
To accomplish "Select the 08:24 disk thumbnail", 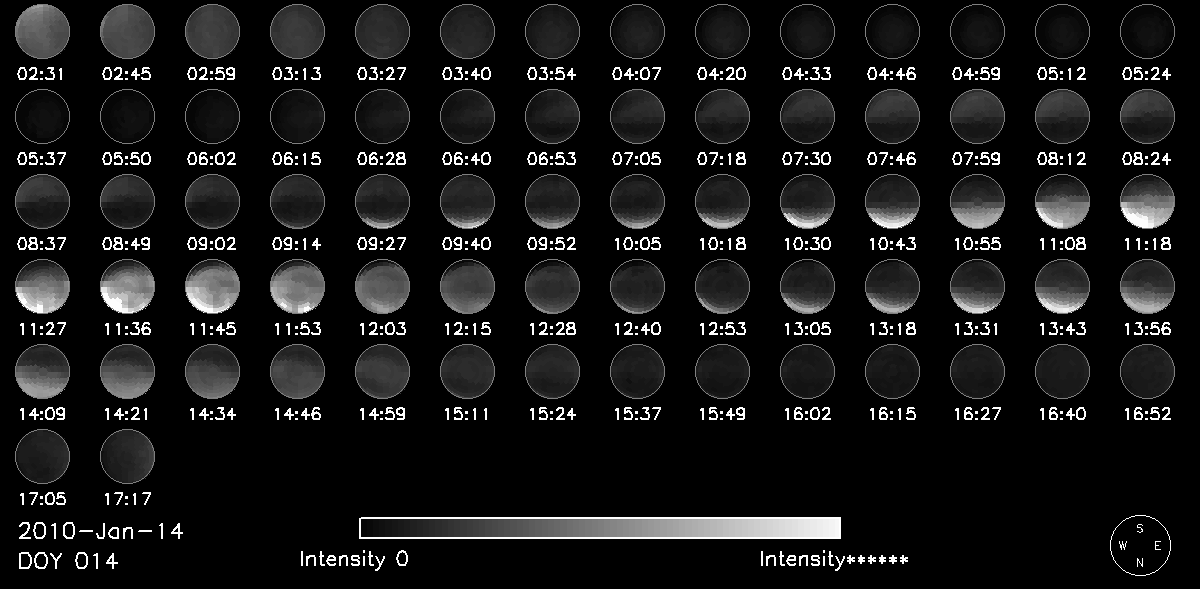I will pos(1147,117).
